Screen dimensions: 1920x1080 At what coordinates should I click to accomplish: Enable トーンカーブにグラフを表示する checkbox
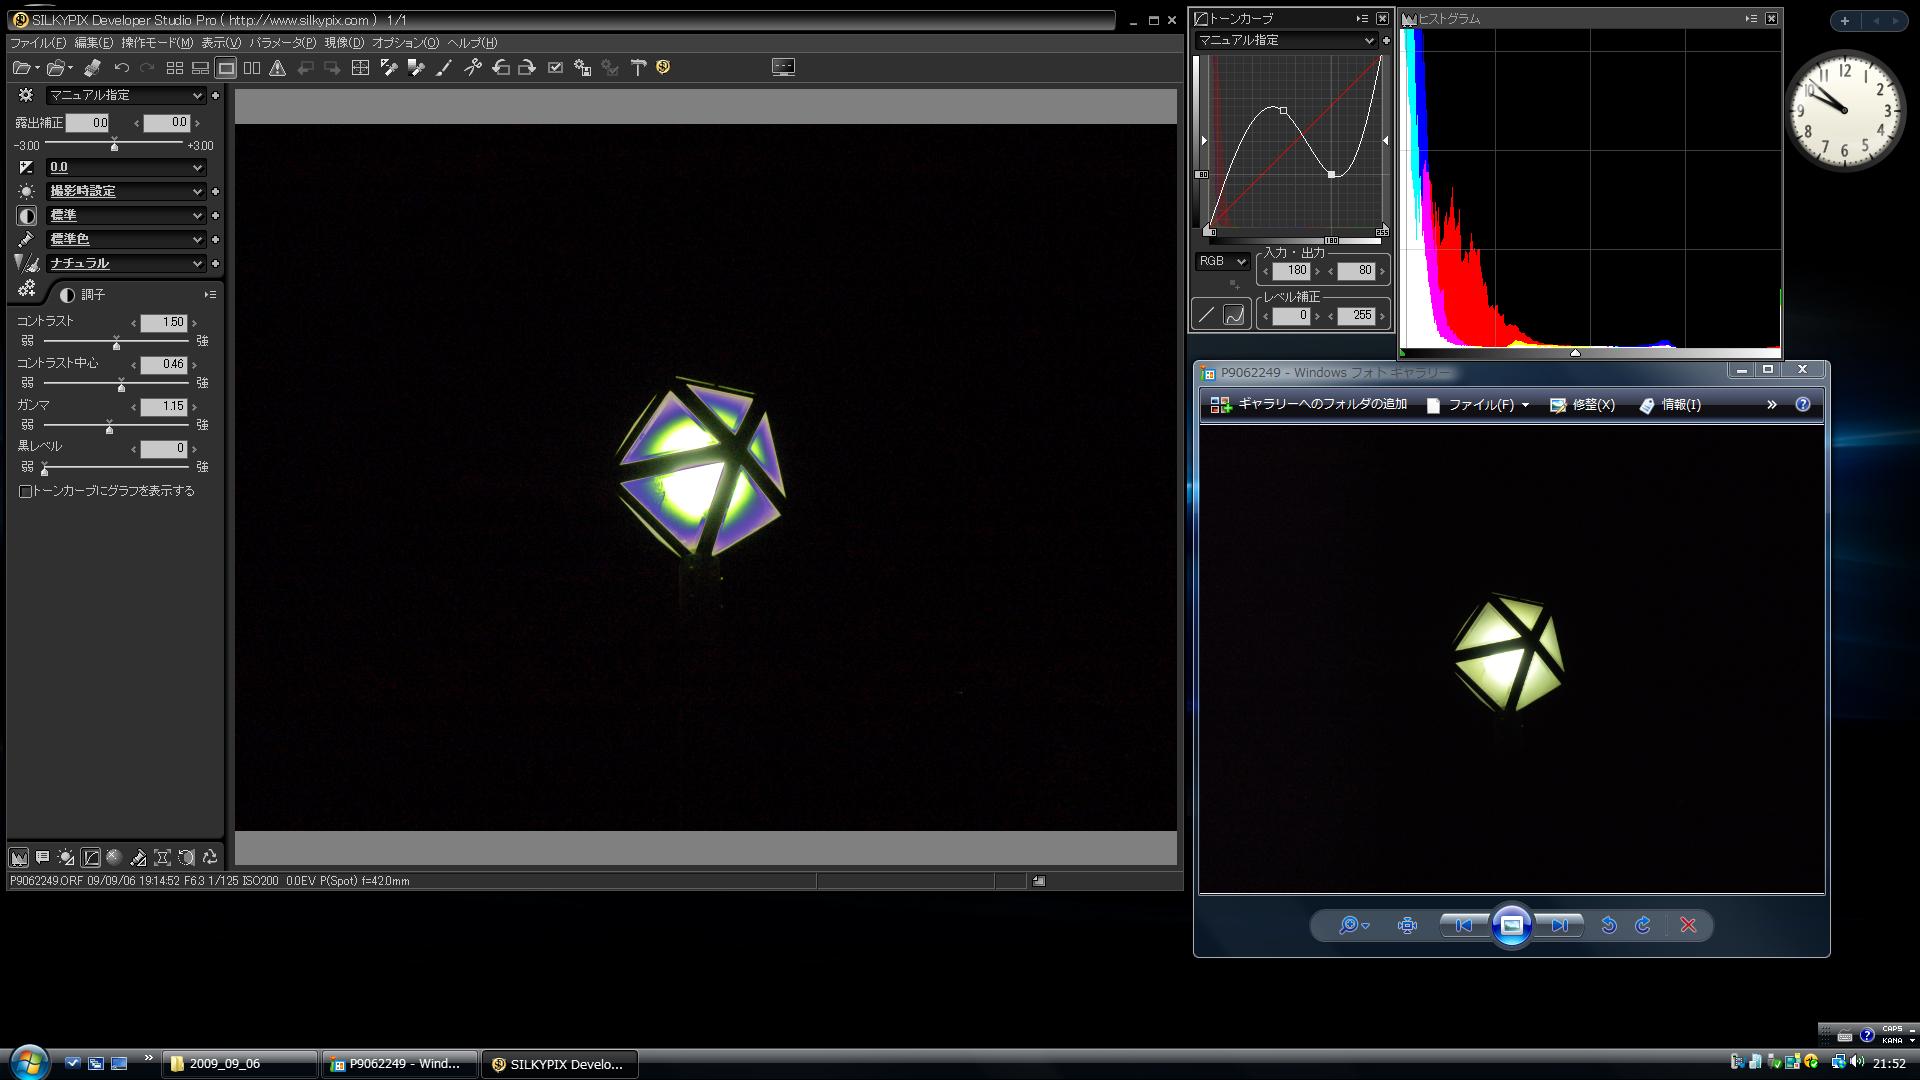coord(26,491)
